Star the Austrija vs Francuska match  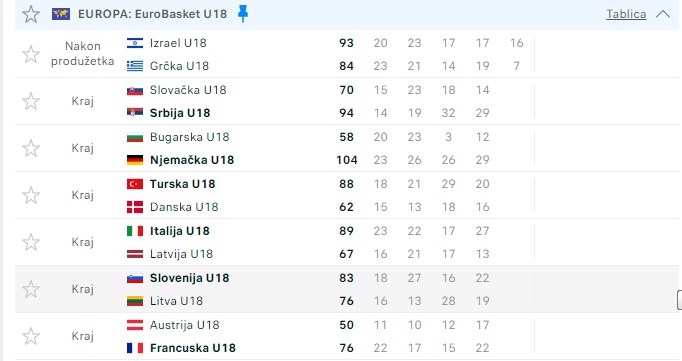pos(31,336)
